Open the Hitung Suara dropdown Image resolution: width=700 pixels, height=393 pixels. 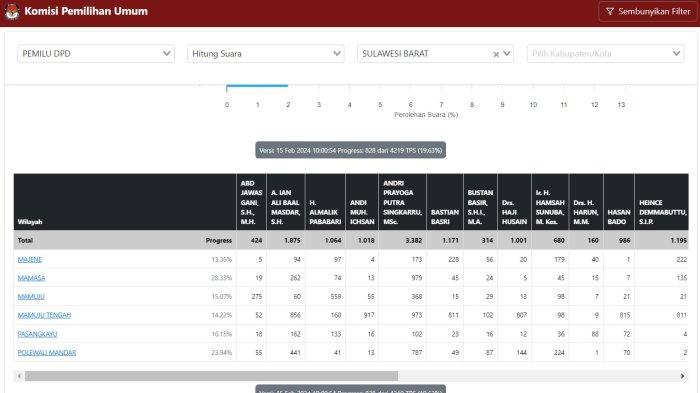[x=266, y=54]
